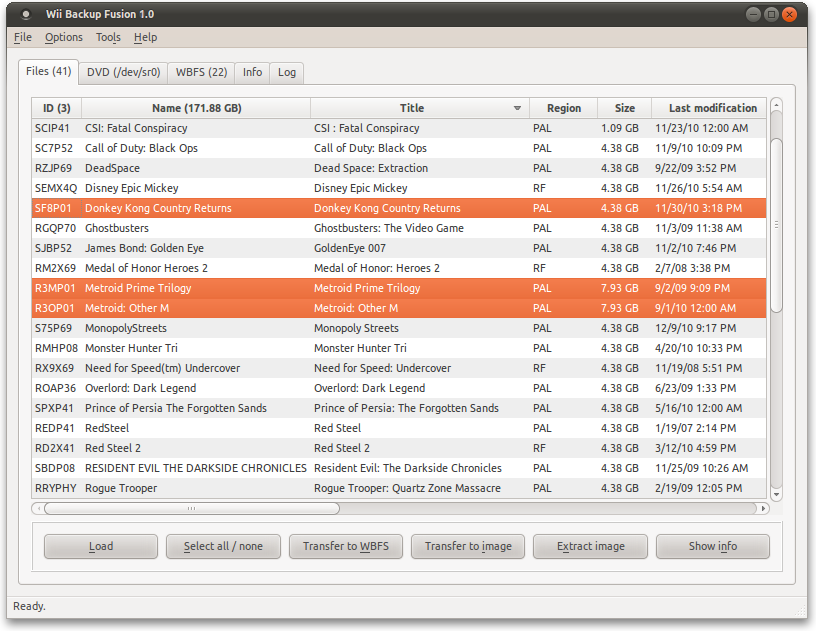Click the Extract image button
The width and height of the screenshot is (816, 631).
[591, 546]
